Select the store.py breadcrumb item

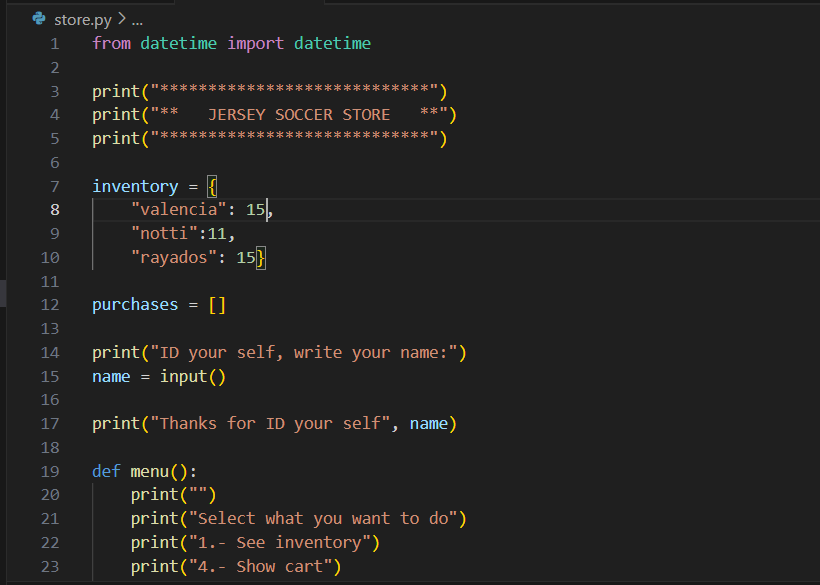83,19
